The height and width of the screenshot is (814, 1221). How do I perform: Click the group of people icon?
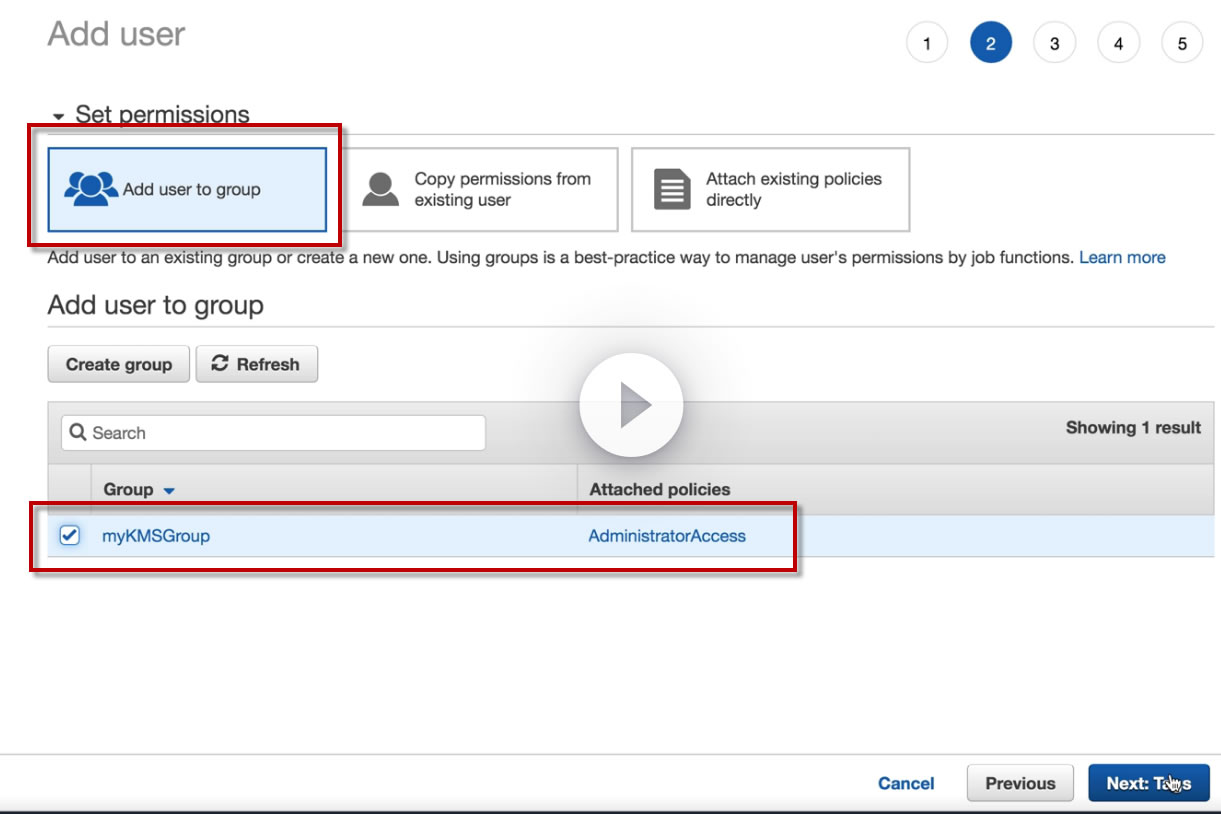point(91,189)
